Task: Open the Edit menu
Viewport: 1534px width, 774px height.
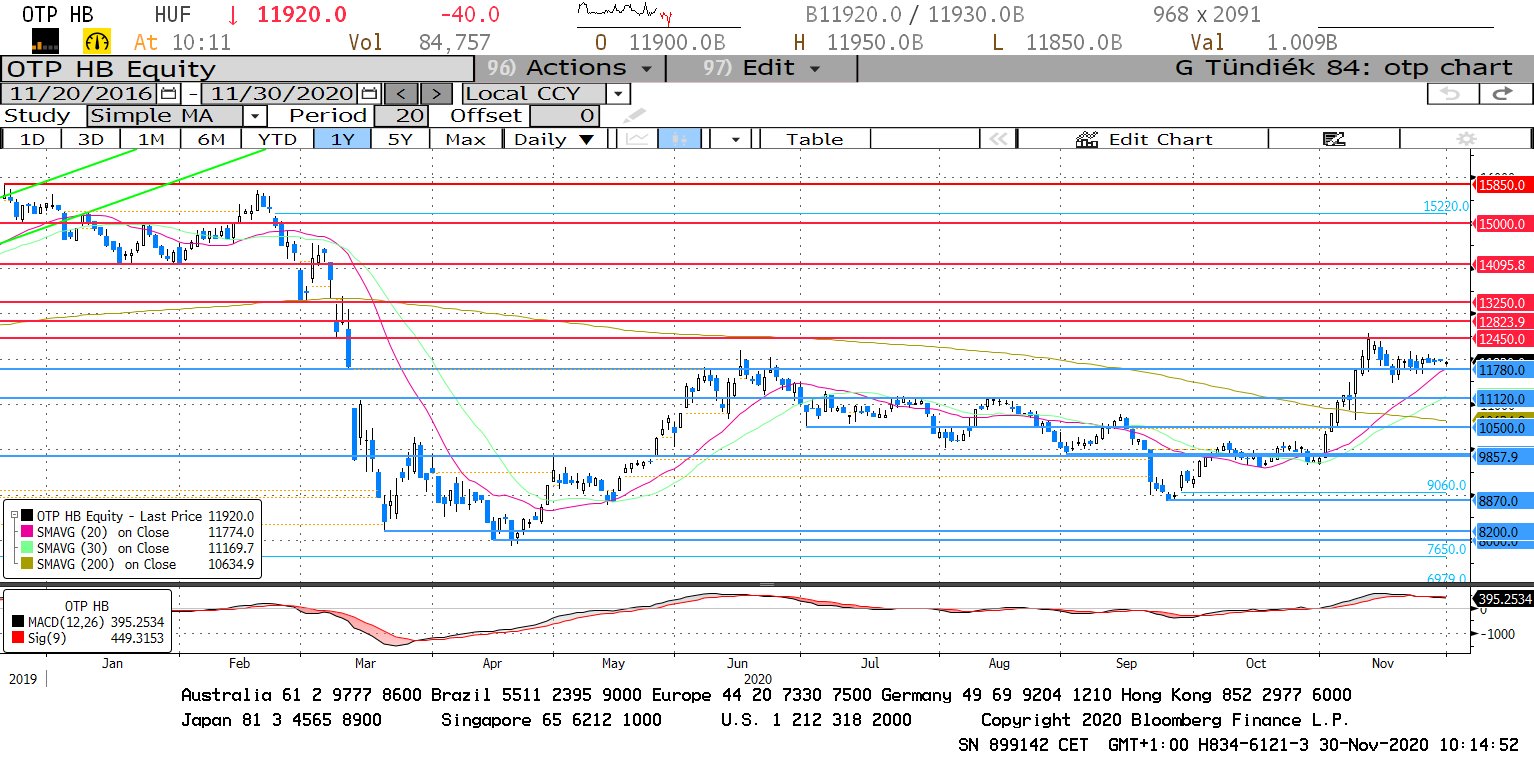Action: point(762,68)
